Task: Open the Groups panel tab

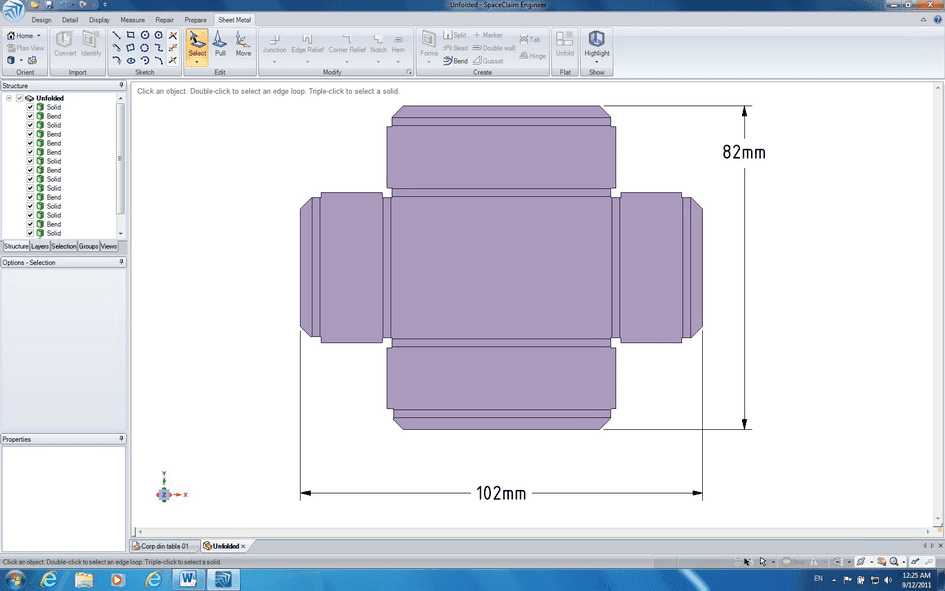Action: pos(88,246)
